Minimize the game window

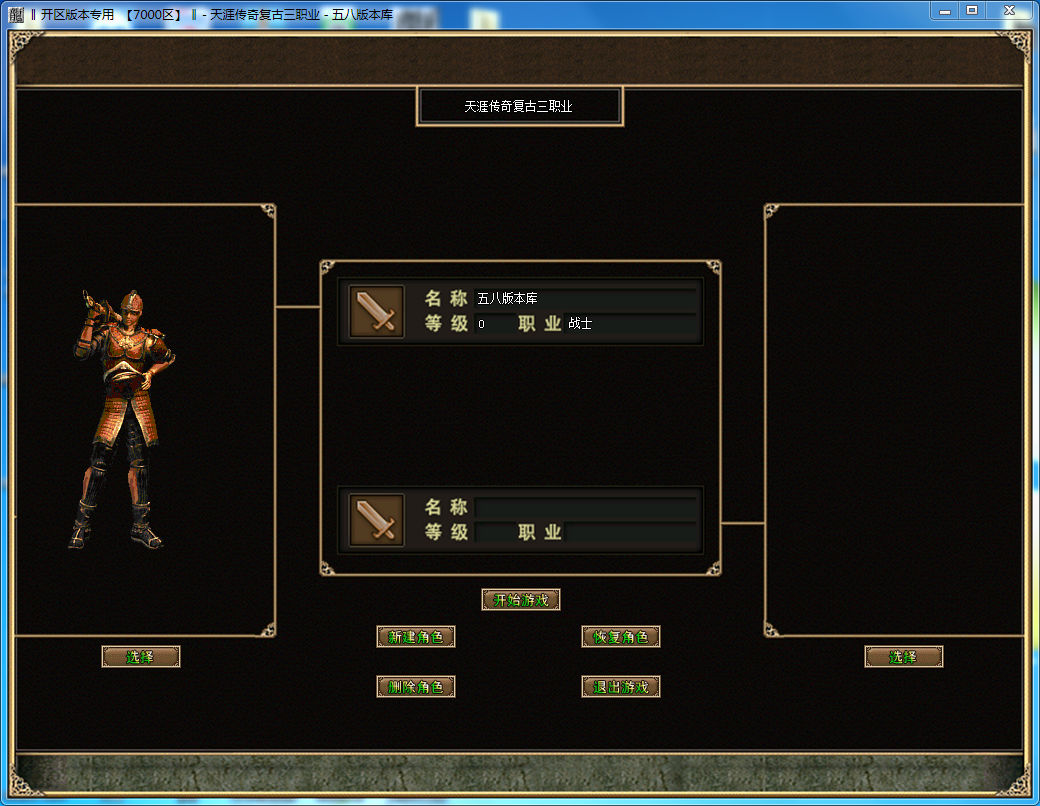tap(945, 11)
